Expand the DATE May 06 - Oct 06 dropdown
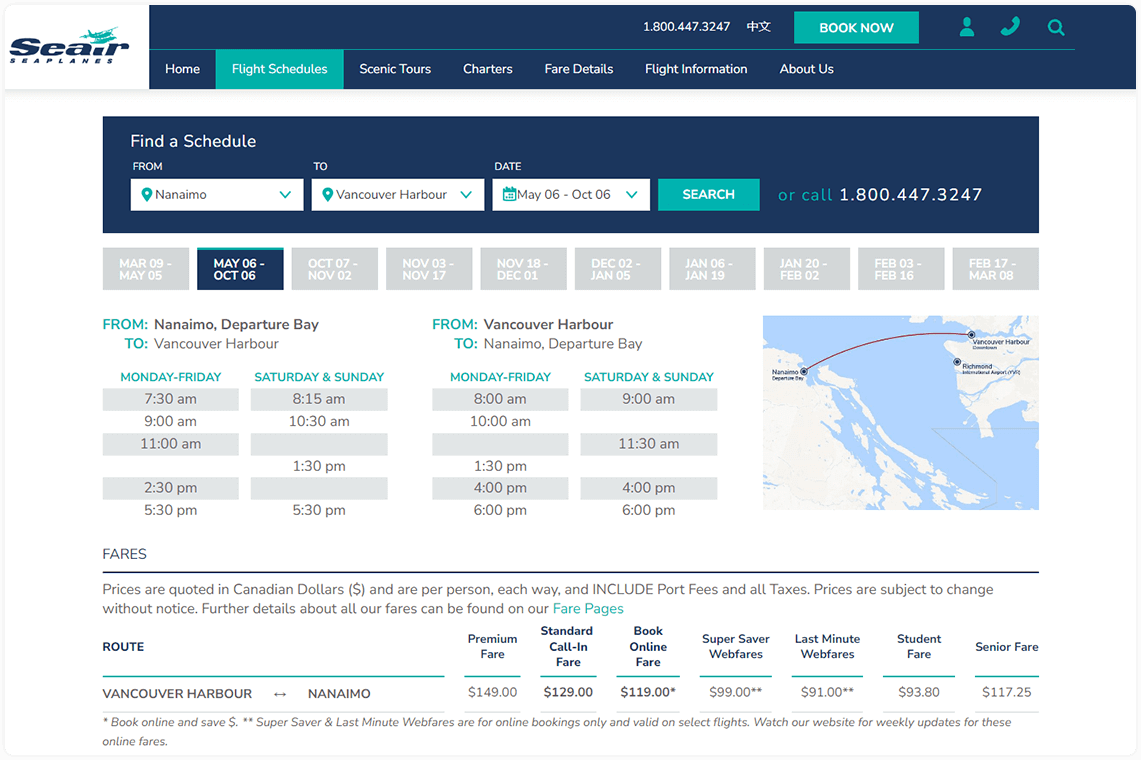1141x760 pixels. pyautogui.click(x=570, y=194)
